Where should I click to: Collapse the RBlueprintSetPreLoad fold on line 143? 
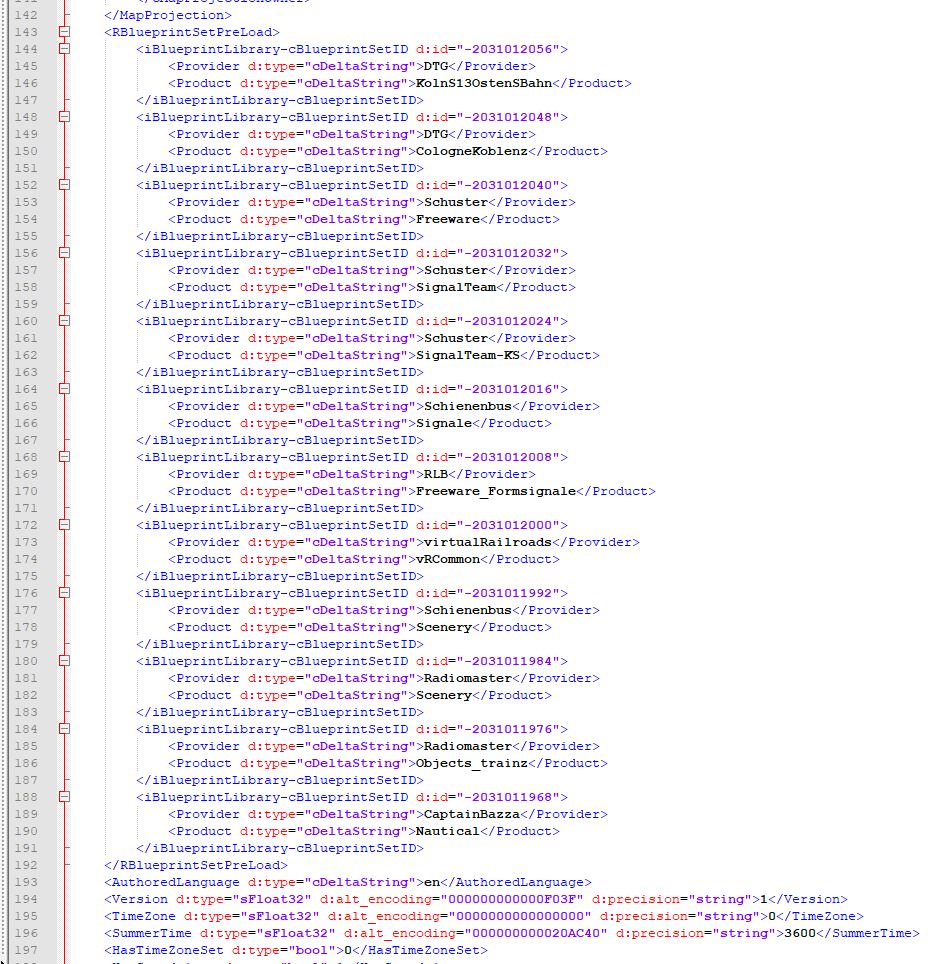click(65, 32)
